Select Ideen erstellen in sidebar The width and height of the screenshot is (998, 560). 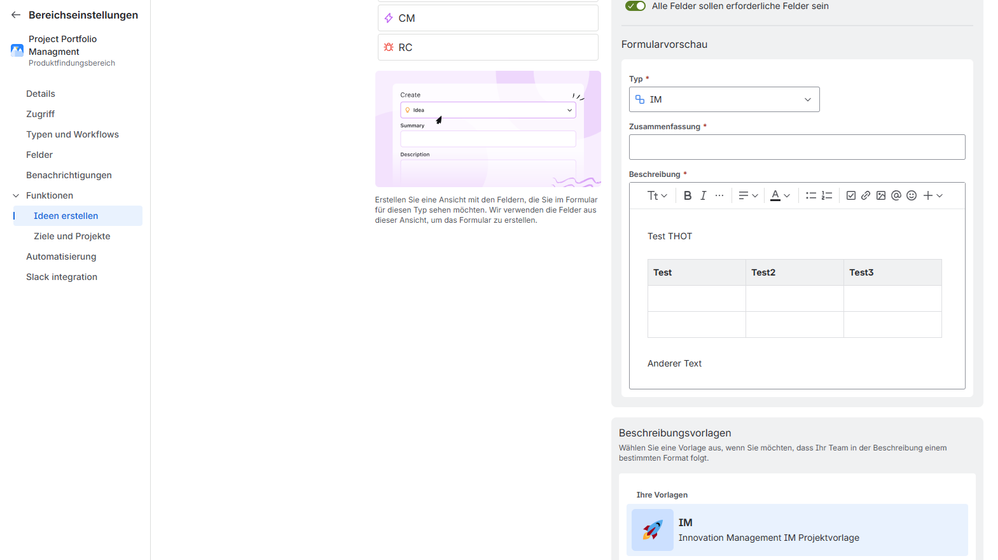tap(78, 216)
